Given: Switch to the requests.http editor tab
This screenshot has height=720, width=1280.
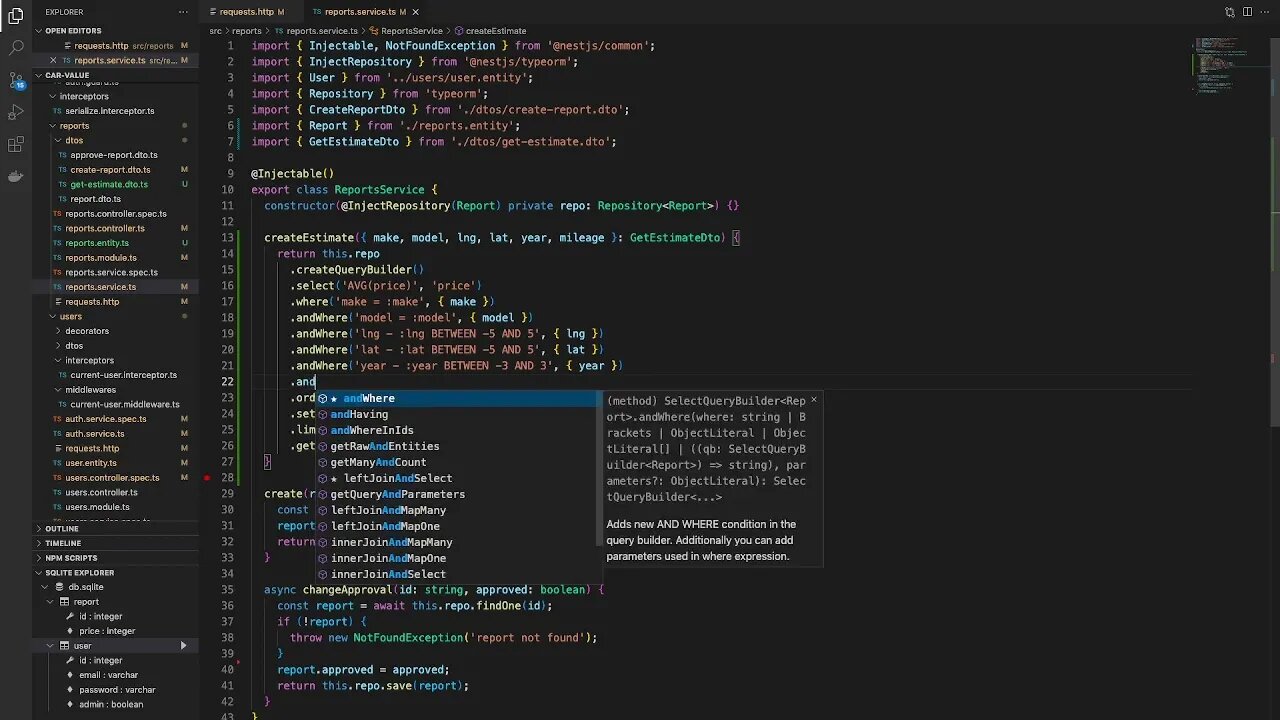Looking at the screenshot, I should pyautogui.click(x=246, y=12).
